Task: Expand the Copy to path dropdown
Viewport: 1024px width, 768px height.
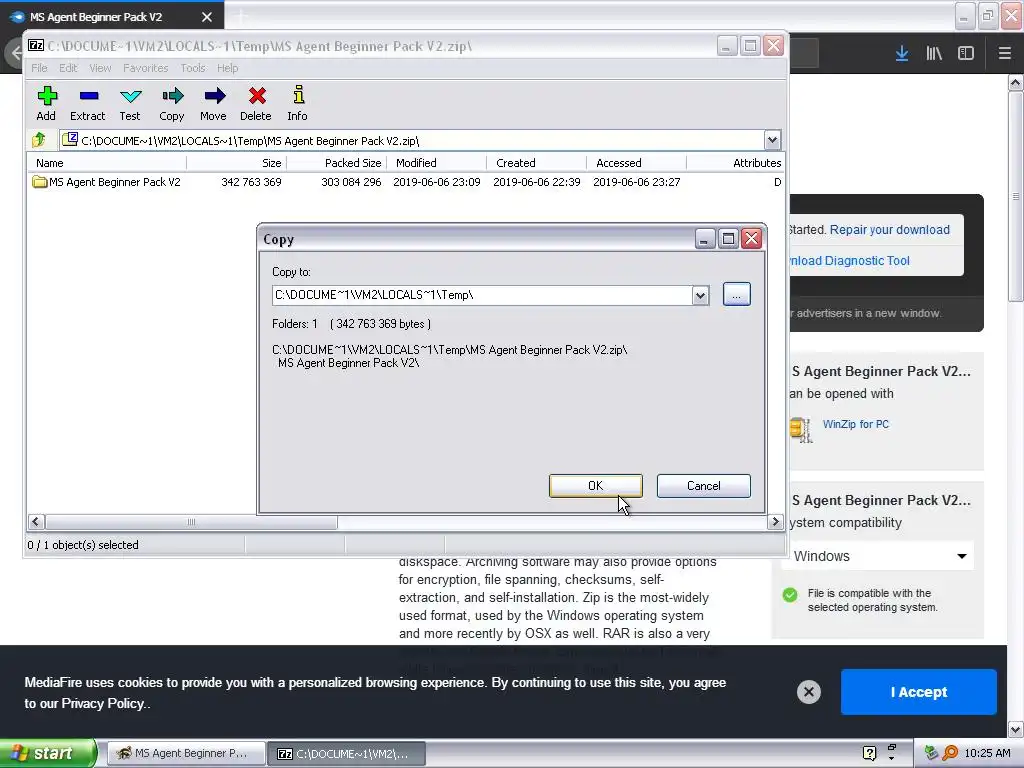Action: click(700, 295)
